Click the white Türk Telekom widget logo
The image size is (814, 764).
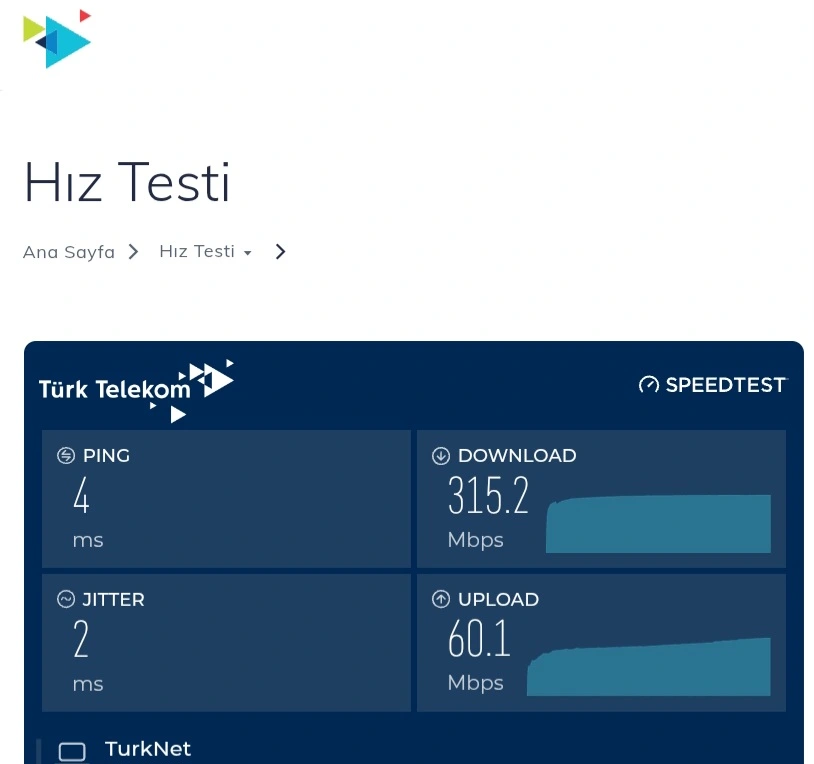[x=136, y=390]
